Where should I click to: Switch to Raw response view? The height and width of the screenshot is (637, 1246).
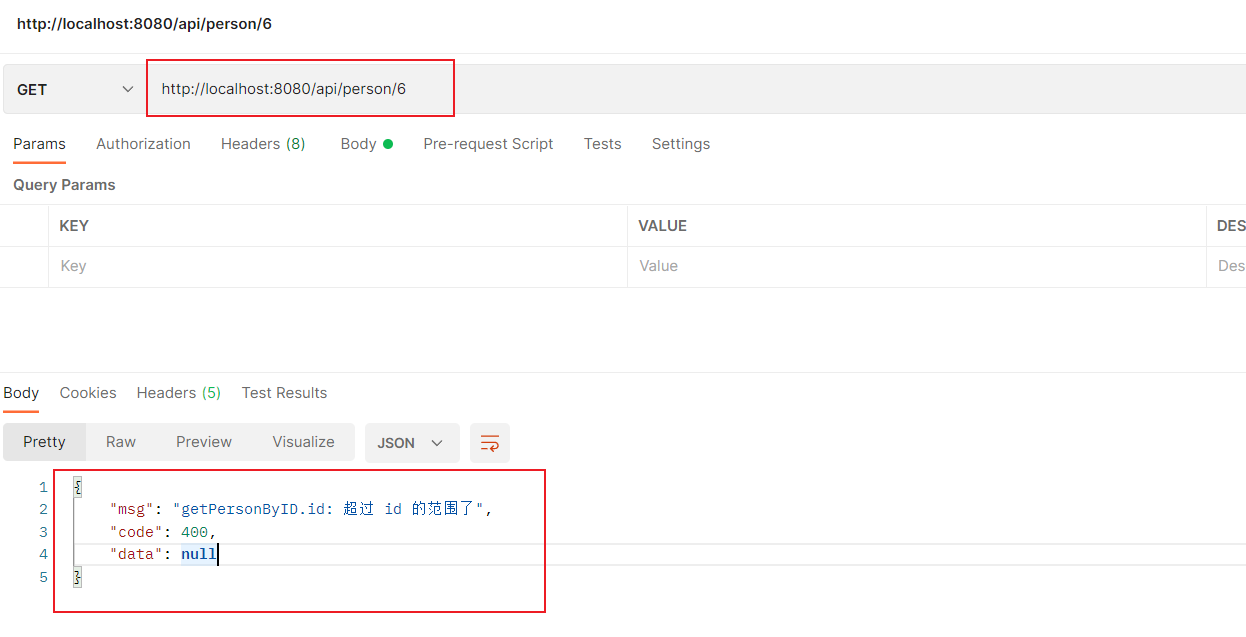120,442
